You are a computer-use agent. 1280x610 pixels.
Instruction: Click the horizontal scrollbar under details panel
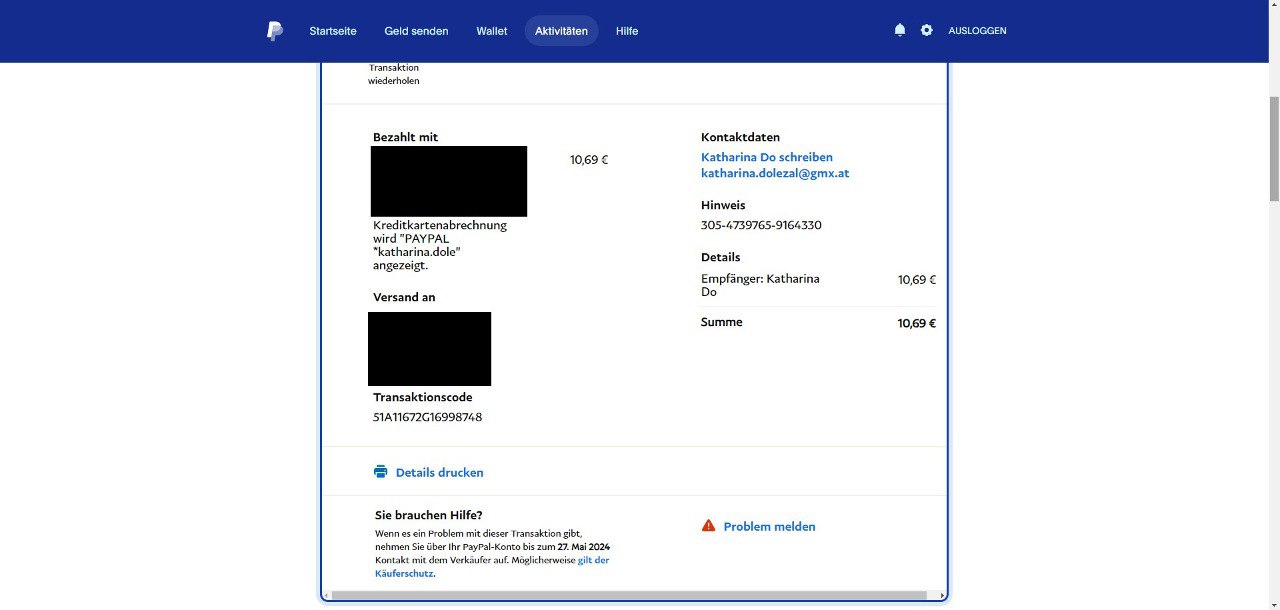tap(628, 595)
